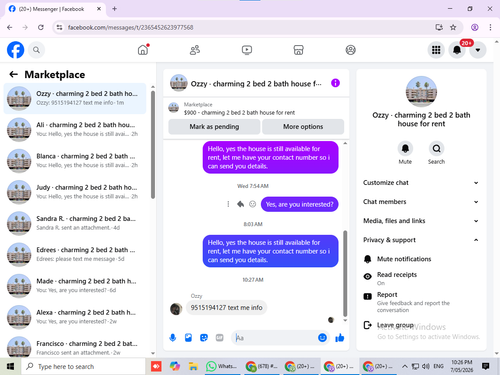Reply to the 'Yes, are you interested?' message
This screenshot has height=375, width=500.
pyautogui.click(x=240, y=204)
